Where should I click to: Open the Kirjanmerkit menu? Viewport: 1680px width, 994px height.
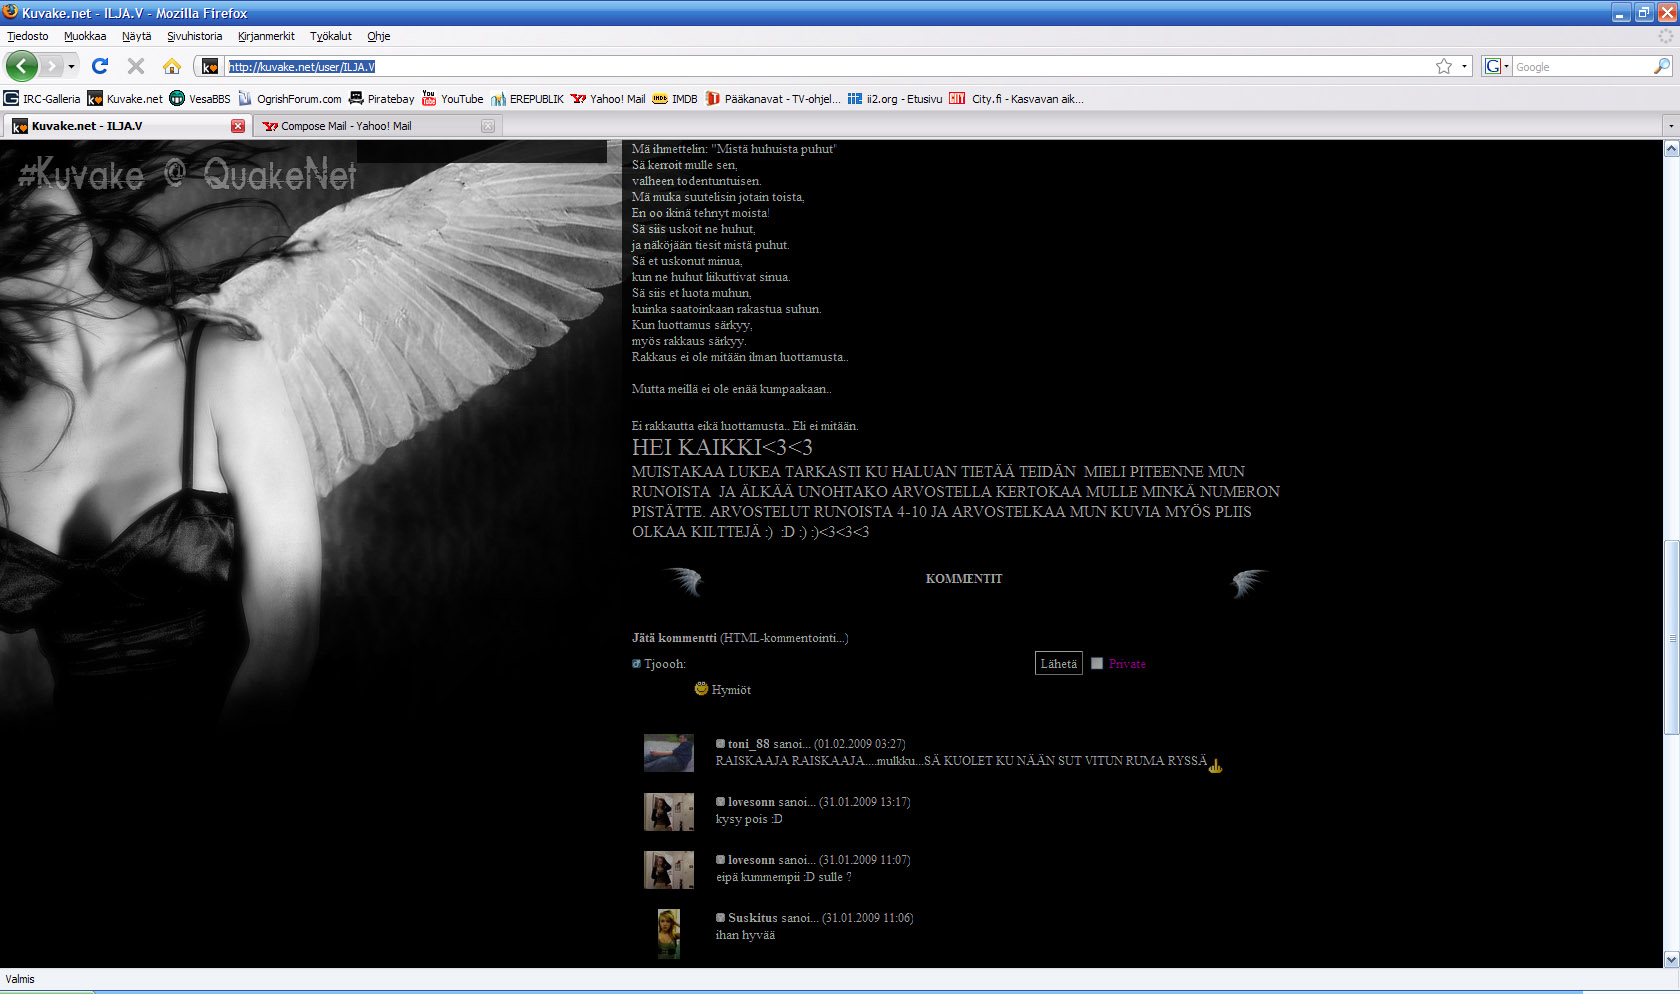coord(266,36)
